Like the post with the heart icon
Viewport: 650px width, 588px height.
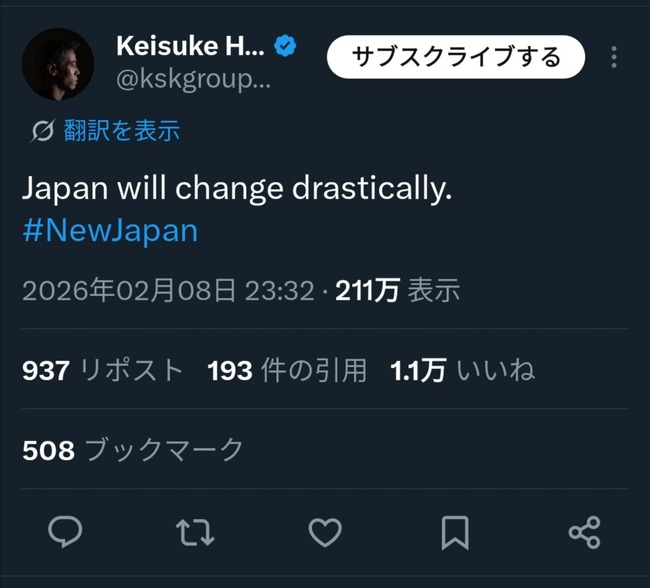pos(325,532)
